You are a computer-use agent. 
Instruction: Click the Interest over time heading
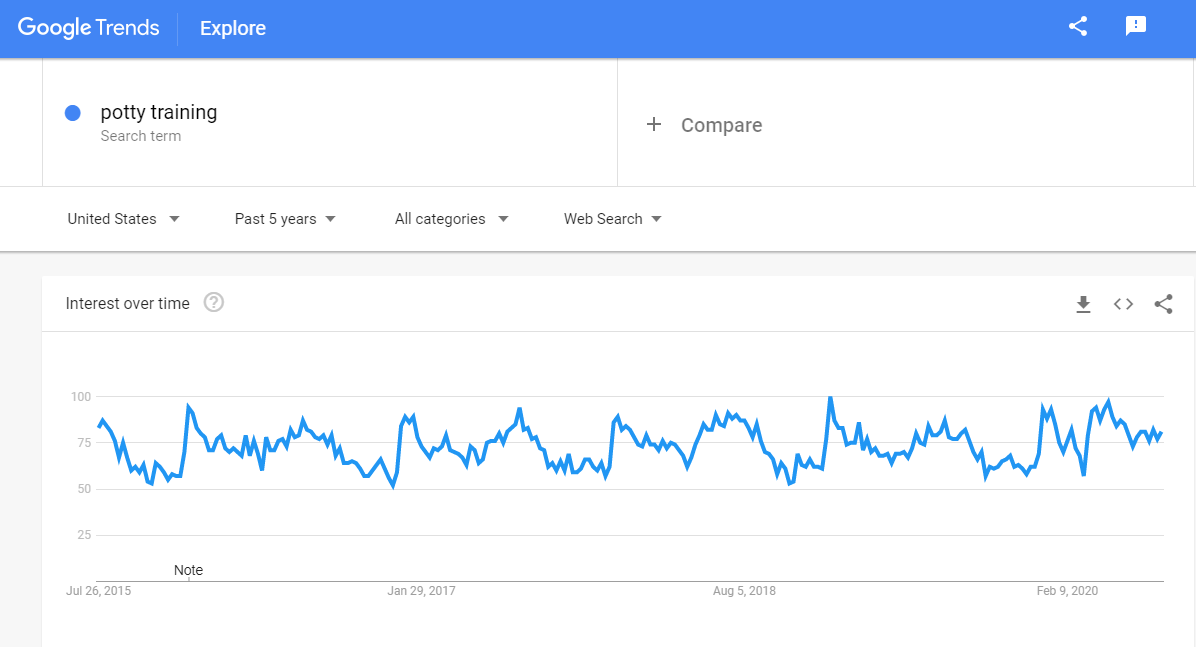[127, 303]
